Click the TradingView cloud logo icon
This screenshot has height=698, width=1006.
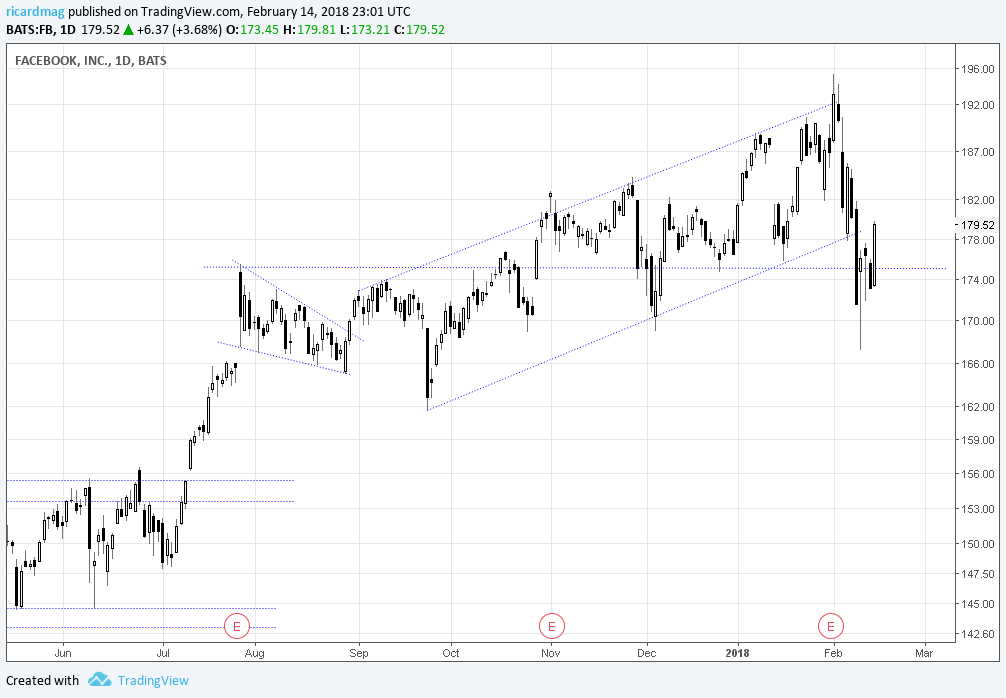click(x=99, y=679)
